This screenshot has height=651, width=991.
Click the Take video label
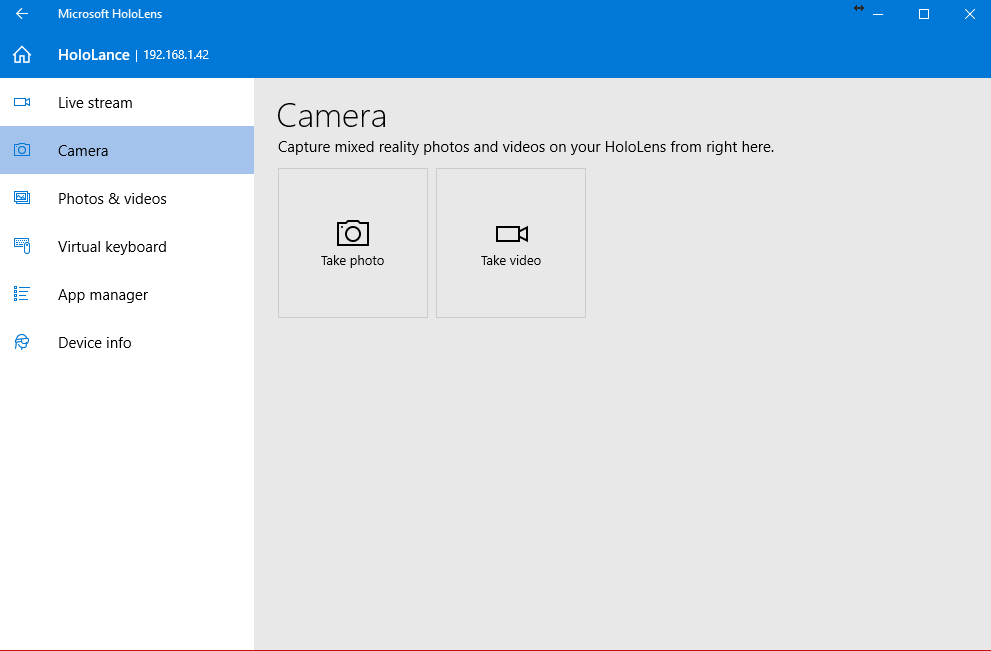pyautogui.click(x=511, y=260)
